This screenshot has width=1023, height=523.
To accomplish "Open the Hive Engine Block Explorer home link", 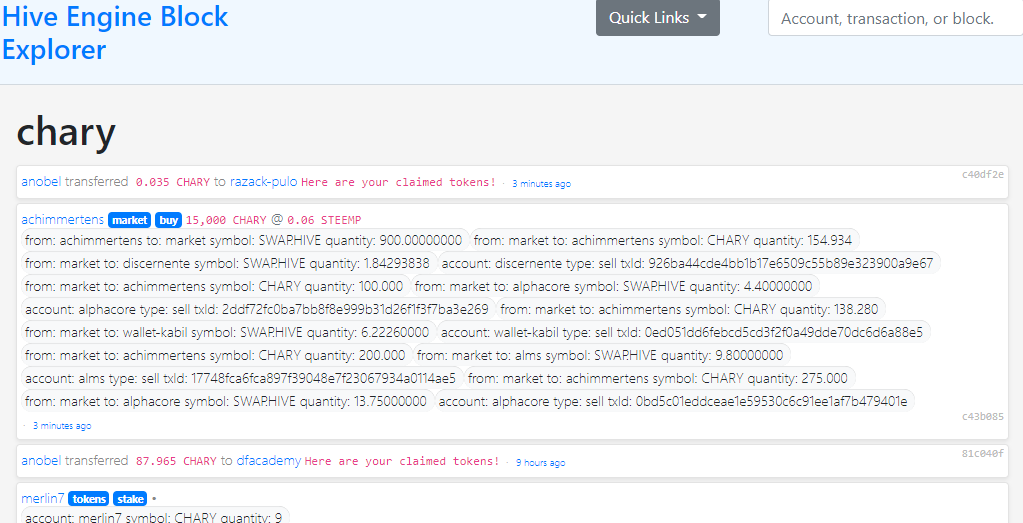I will (115, 33).
